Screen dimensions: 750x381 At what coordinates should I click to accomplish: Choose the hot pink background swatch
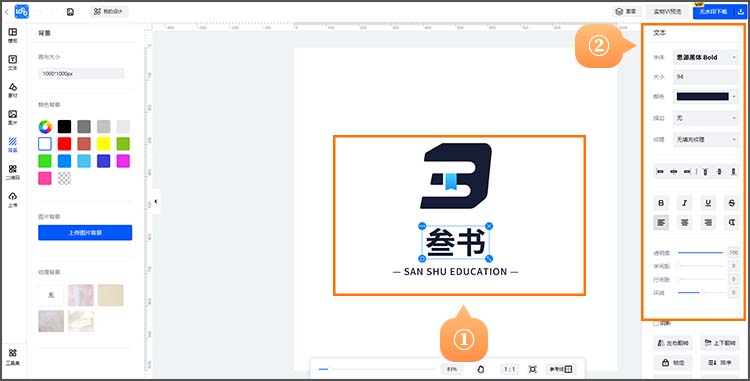click(45, 178)
